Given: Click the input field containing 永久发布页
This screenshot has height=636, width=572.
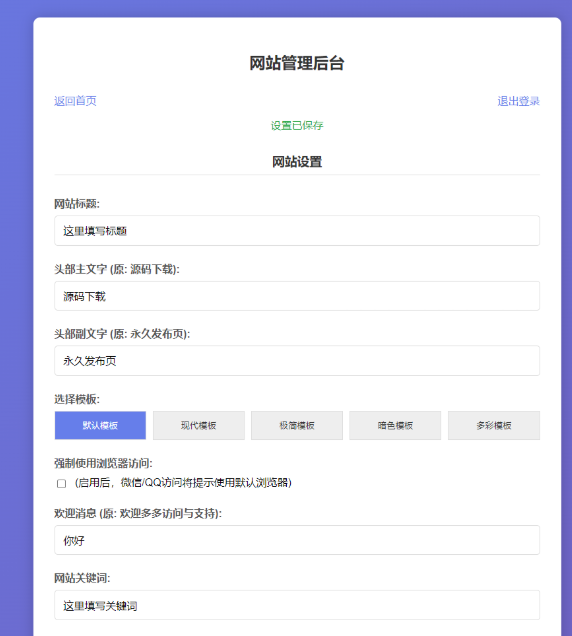Looking at the screenshot, I should (297, 361).
